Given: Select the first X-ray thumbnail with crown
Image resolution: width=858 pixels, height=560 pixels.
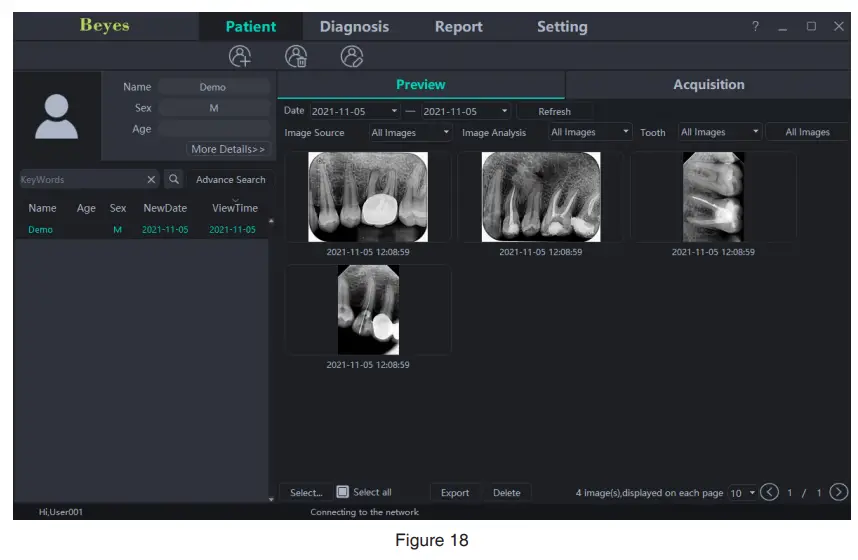Looking at the screenshot, I should coord(367,197).
